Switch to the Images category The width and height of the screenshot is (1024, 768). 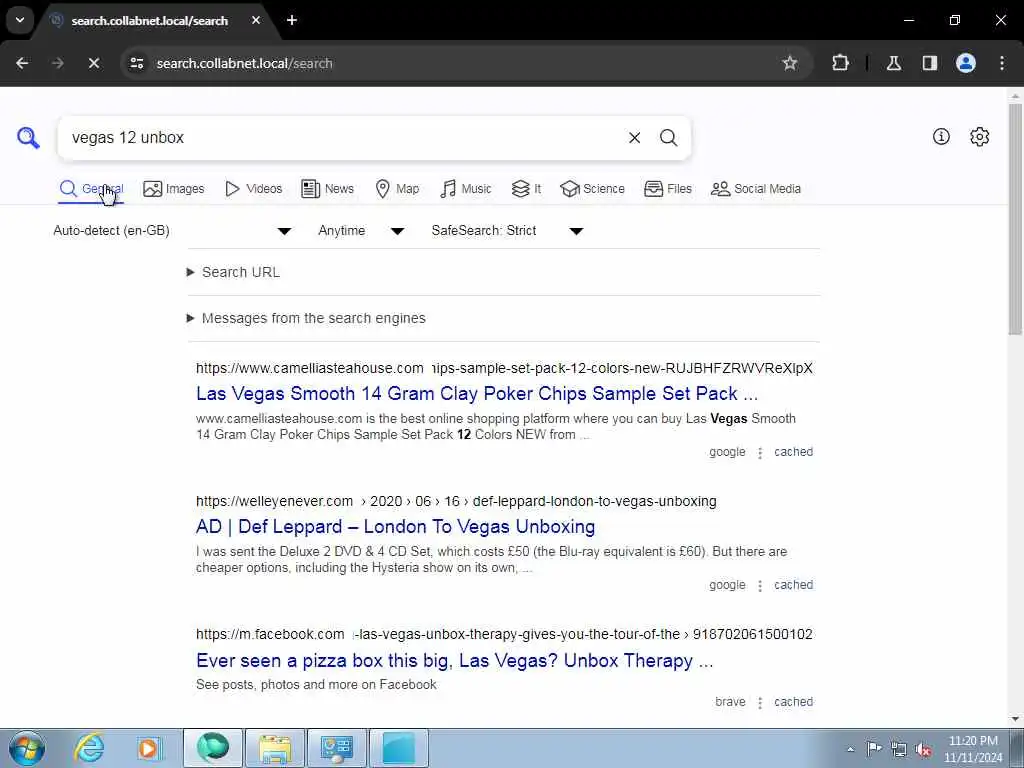coord(174,189)
